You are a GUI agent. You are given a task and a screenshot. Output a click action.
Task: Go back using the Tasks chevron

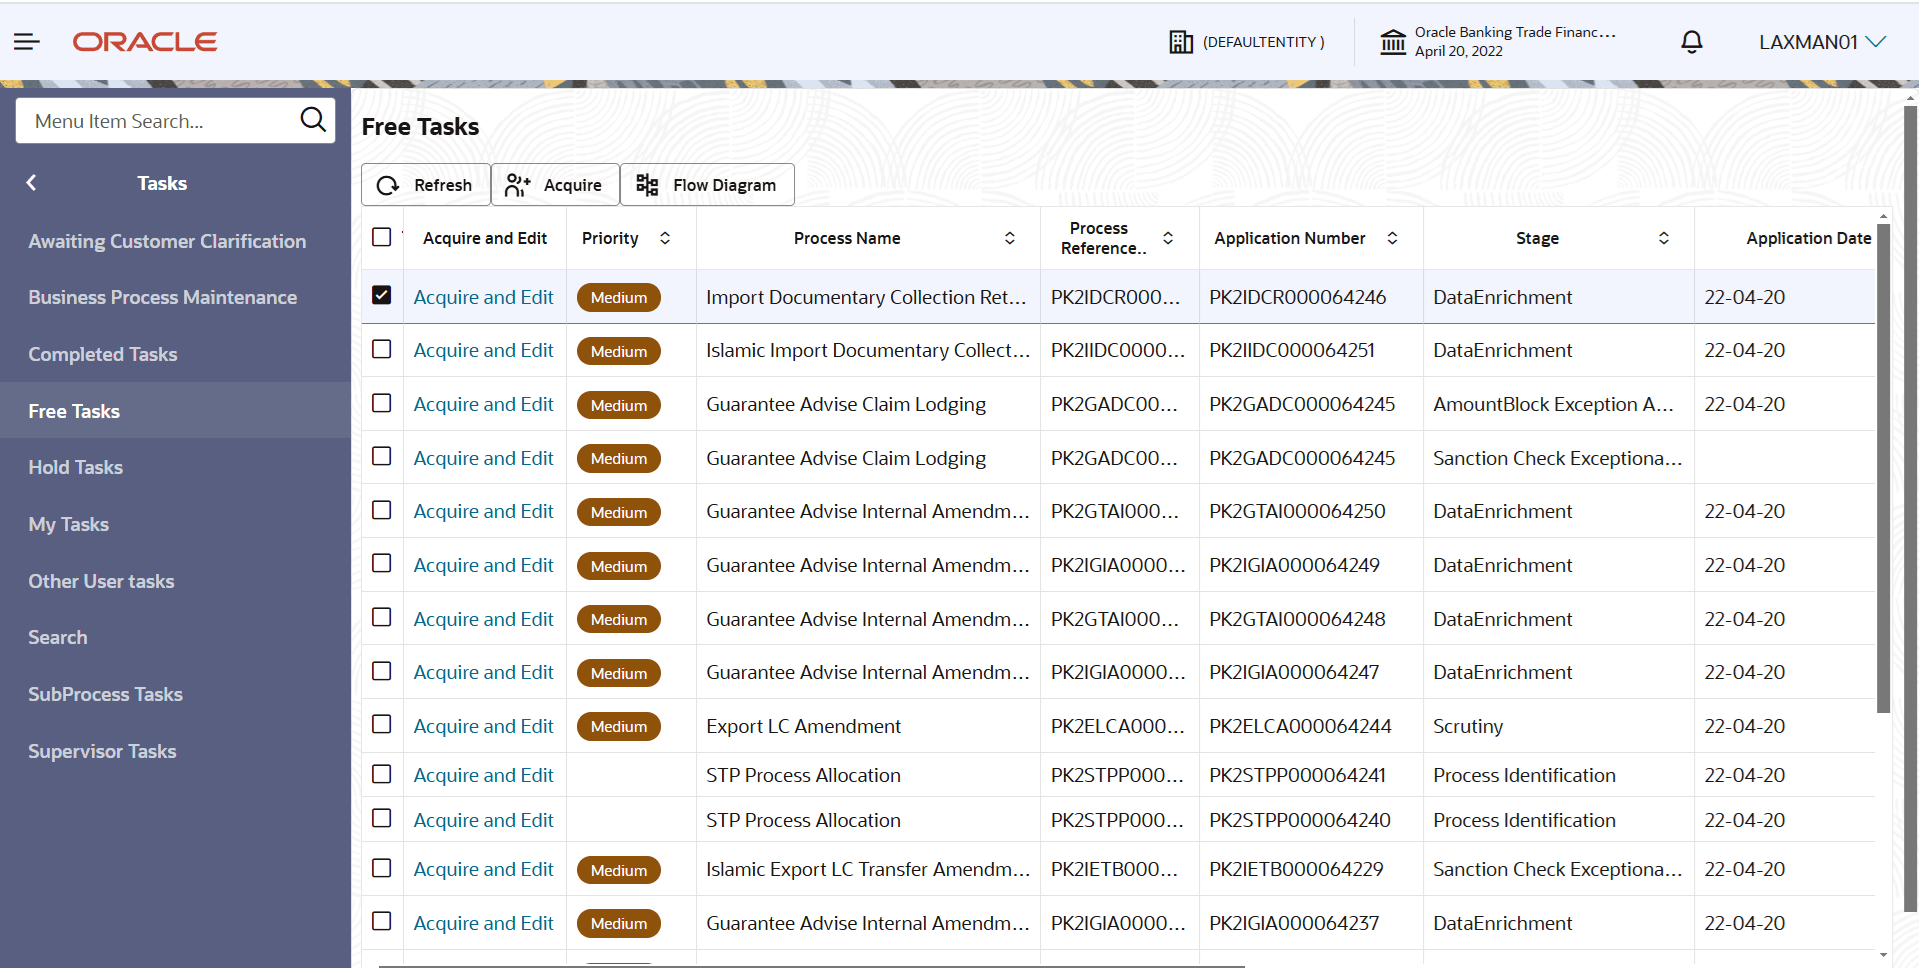point(32,183)
